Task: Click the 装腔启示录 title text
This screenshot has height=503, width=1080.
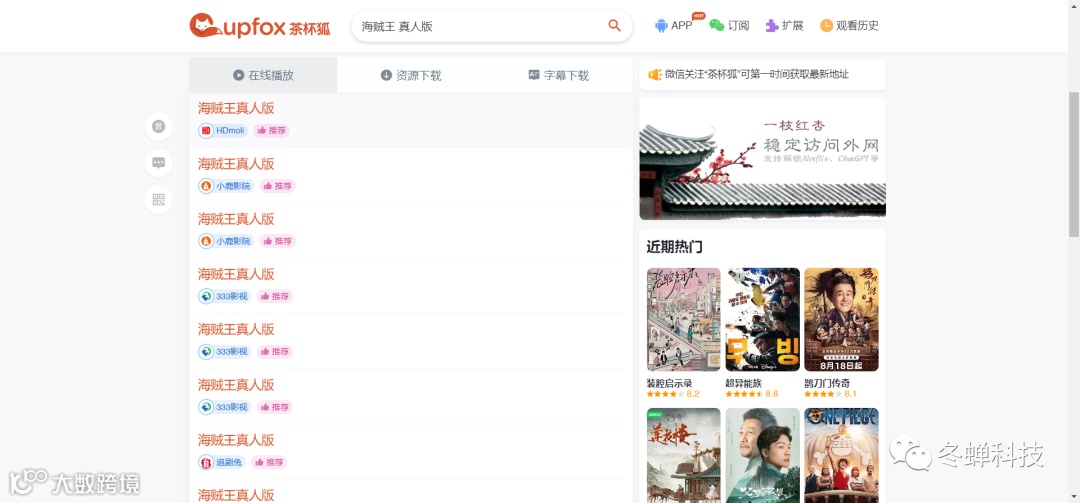Action: click(x=669, y=383)
